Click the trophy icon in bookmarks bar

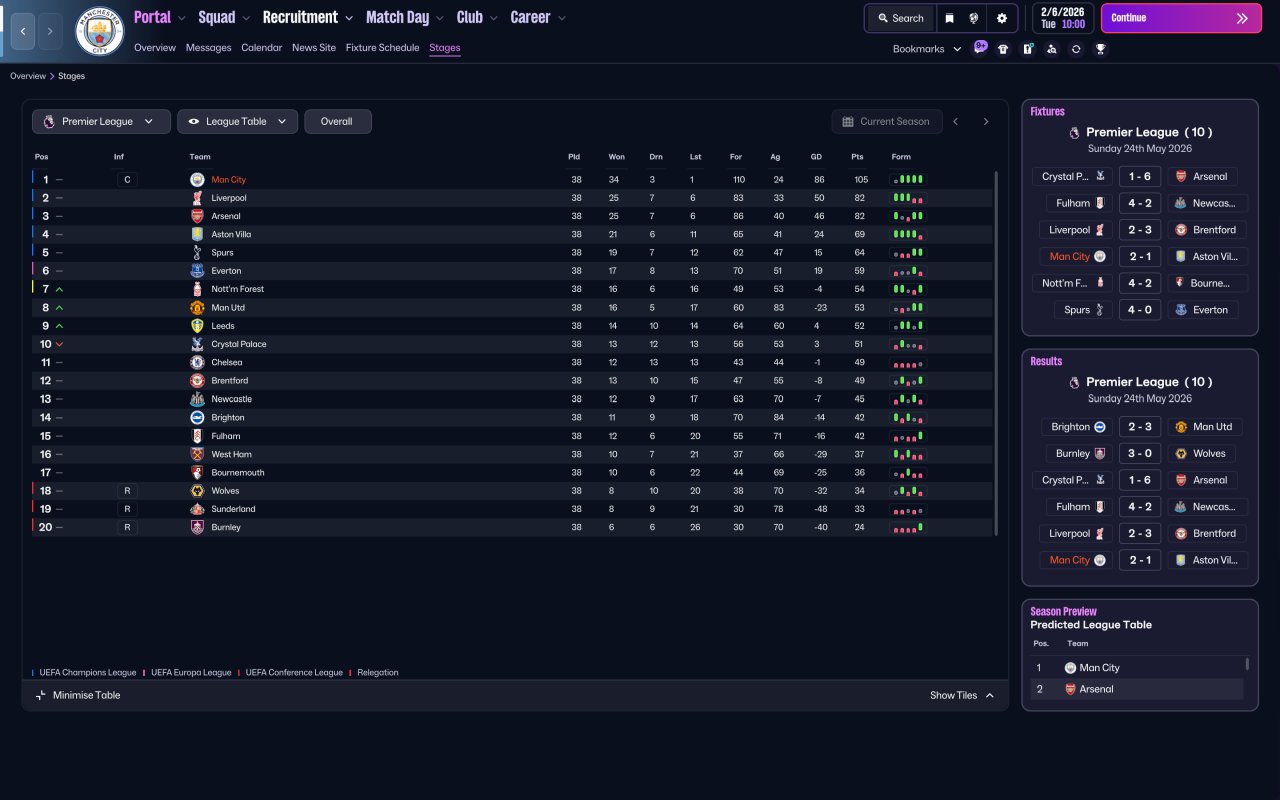click(x=1100, y=49)
